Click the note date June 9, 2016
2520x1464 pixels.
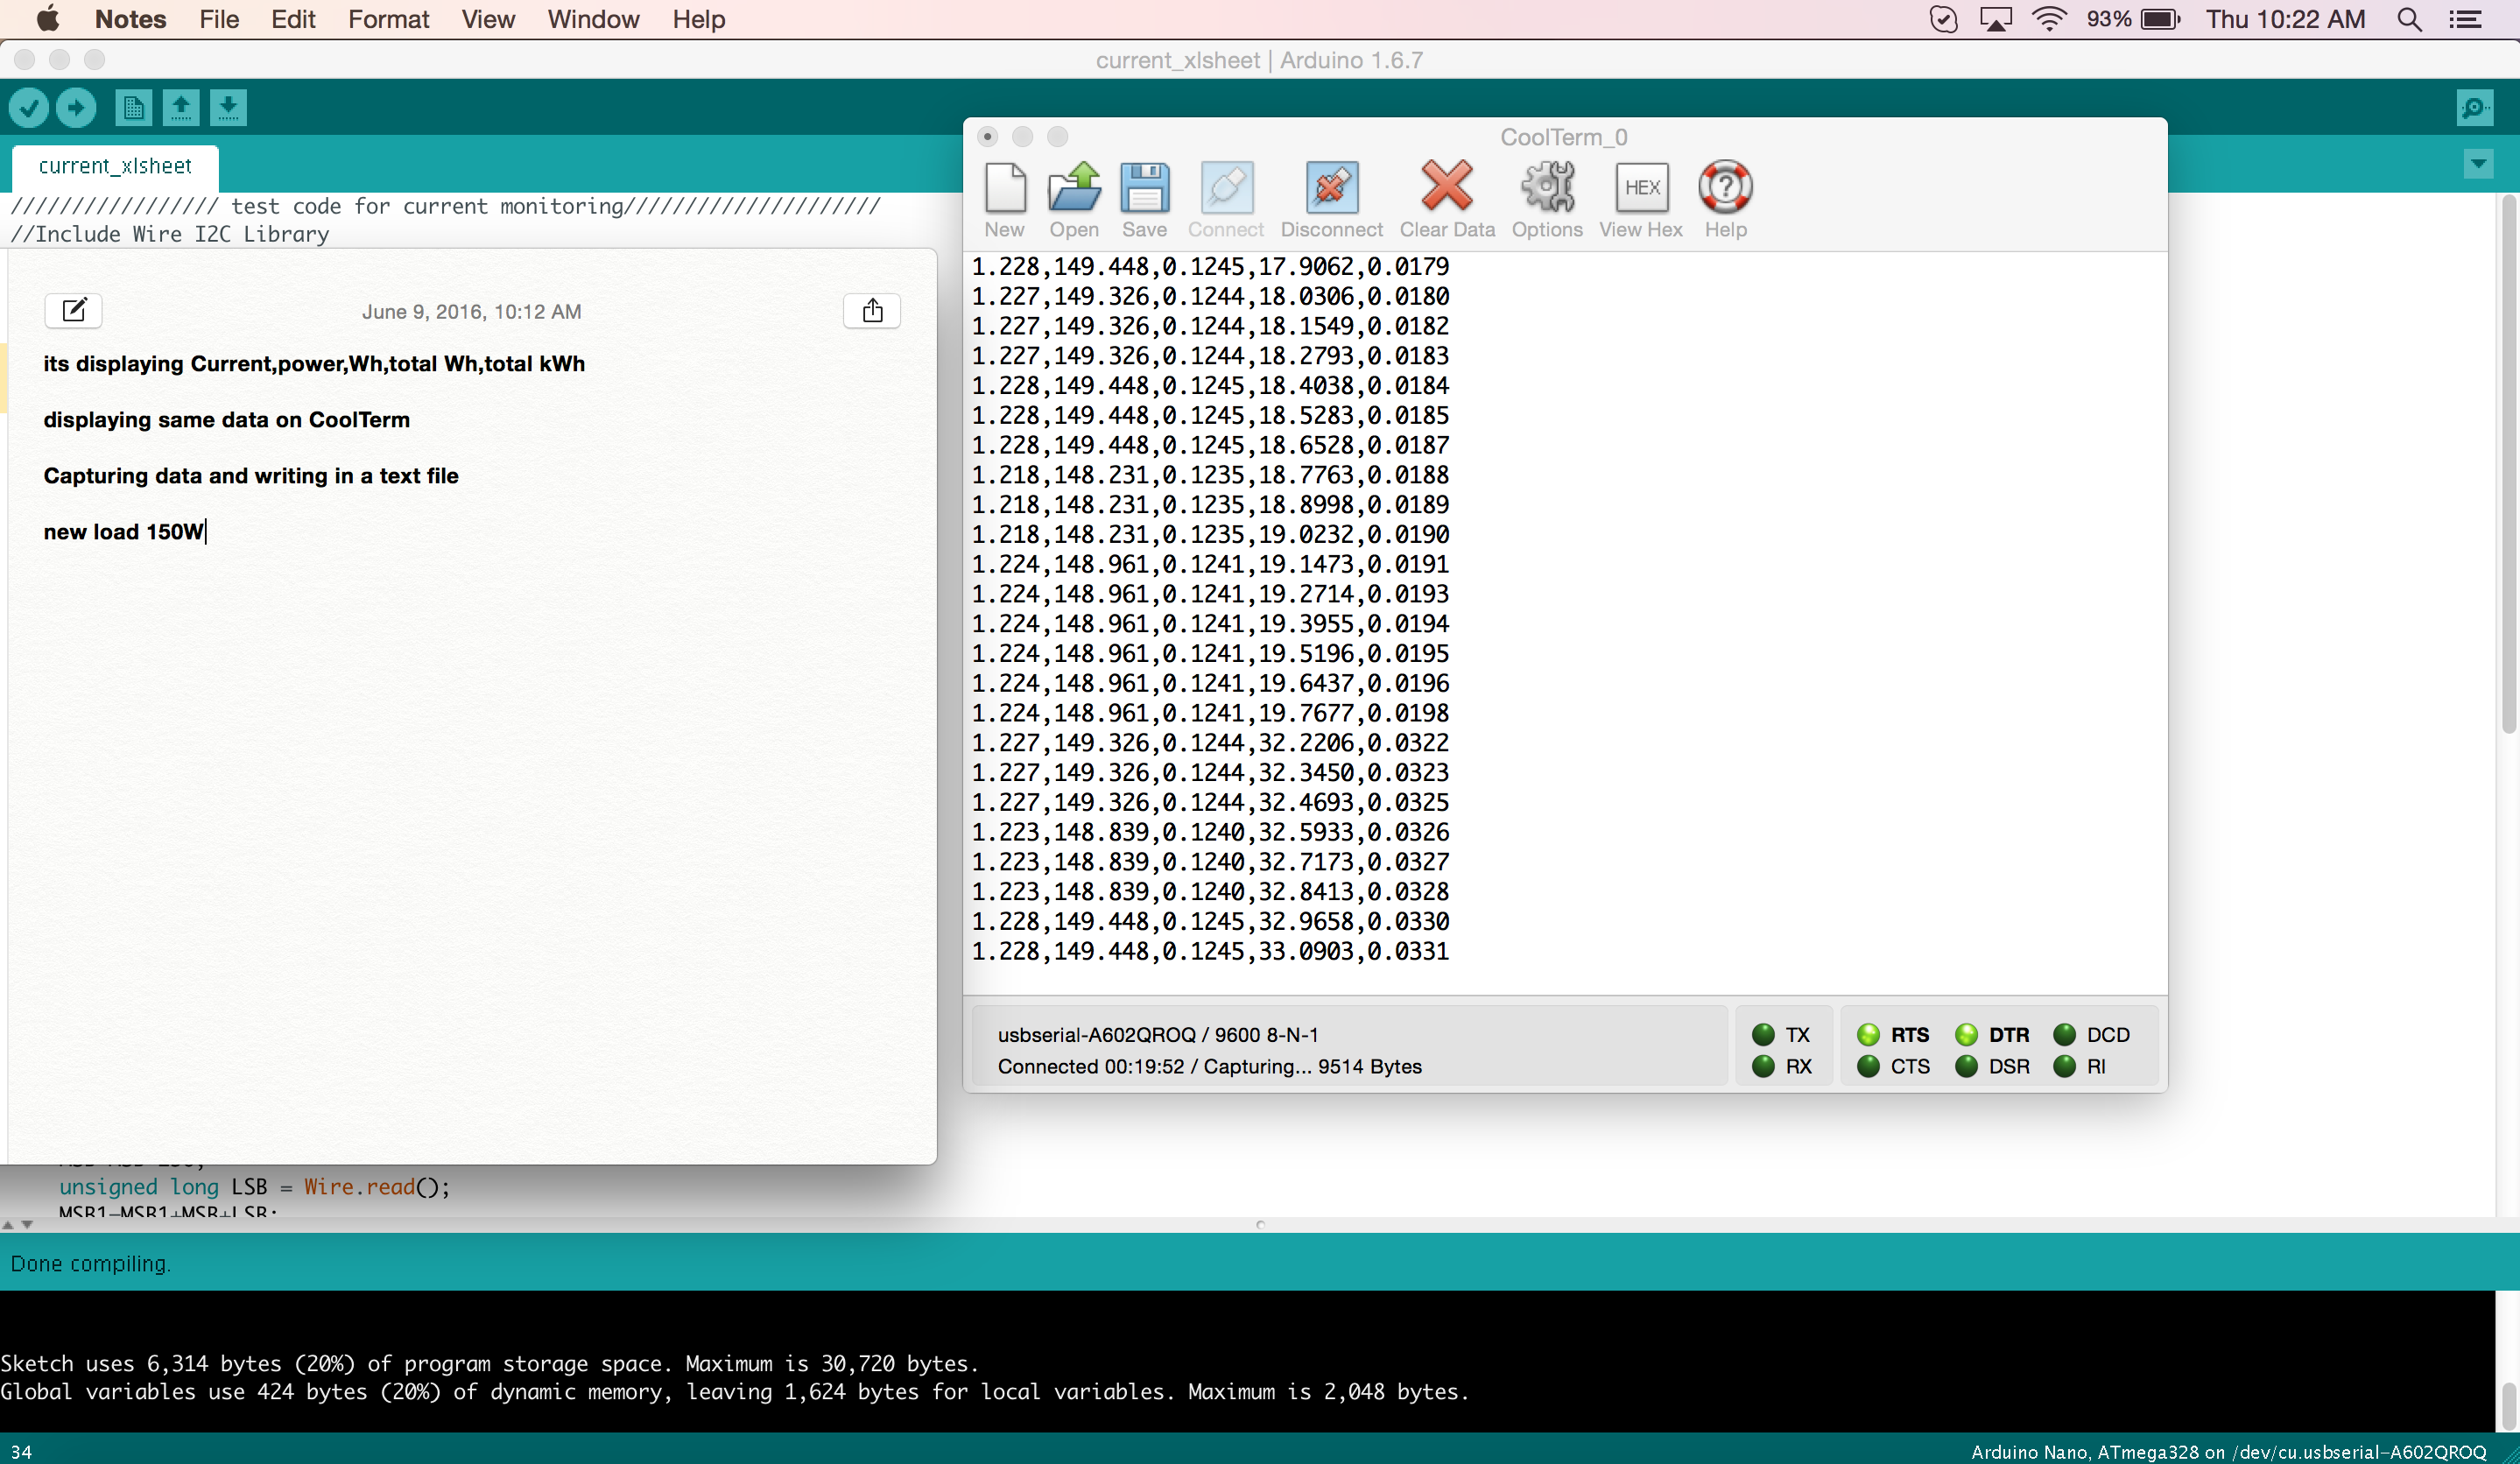471,311
